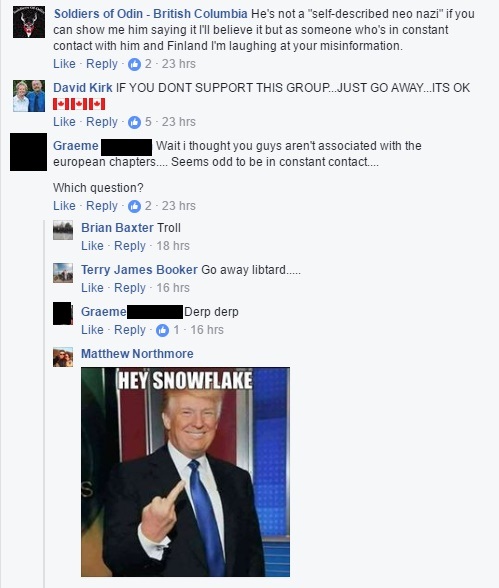Click like reaction icon on Derp derp reply
This screenshot has height=588, width=499.
tap(162, 330)
